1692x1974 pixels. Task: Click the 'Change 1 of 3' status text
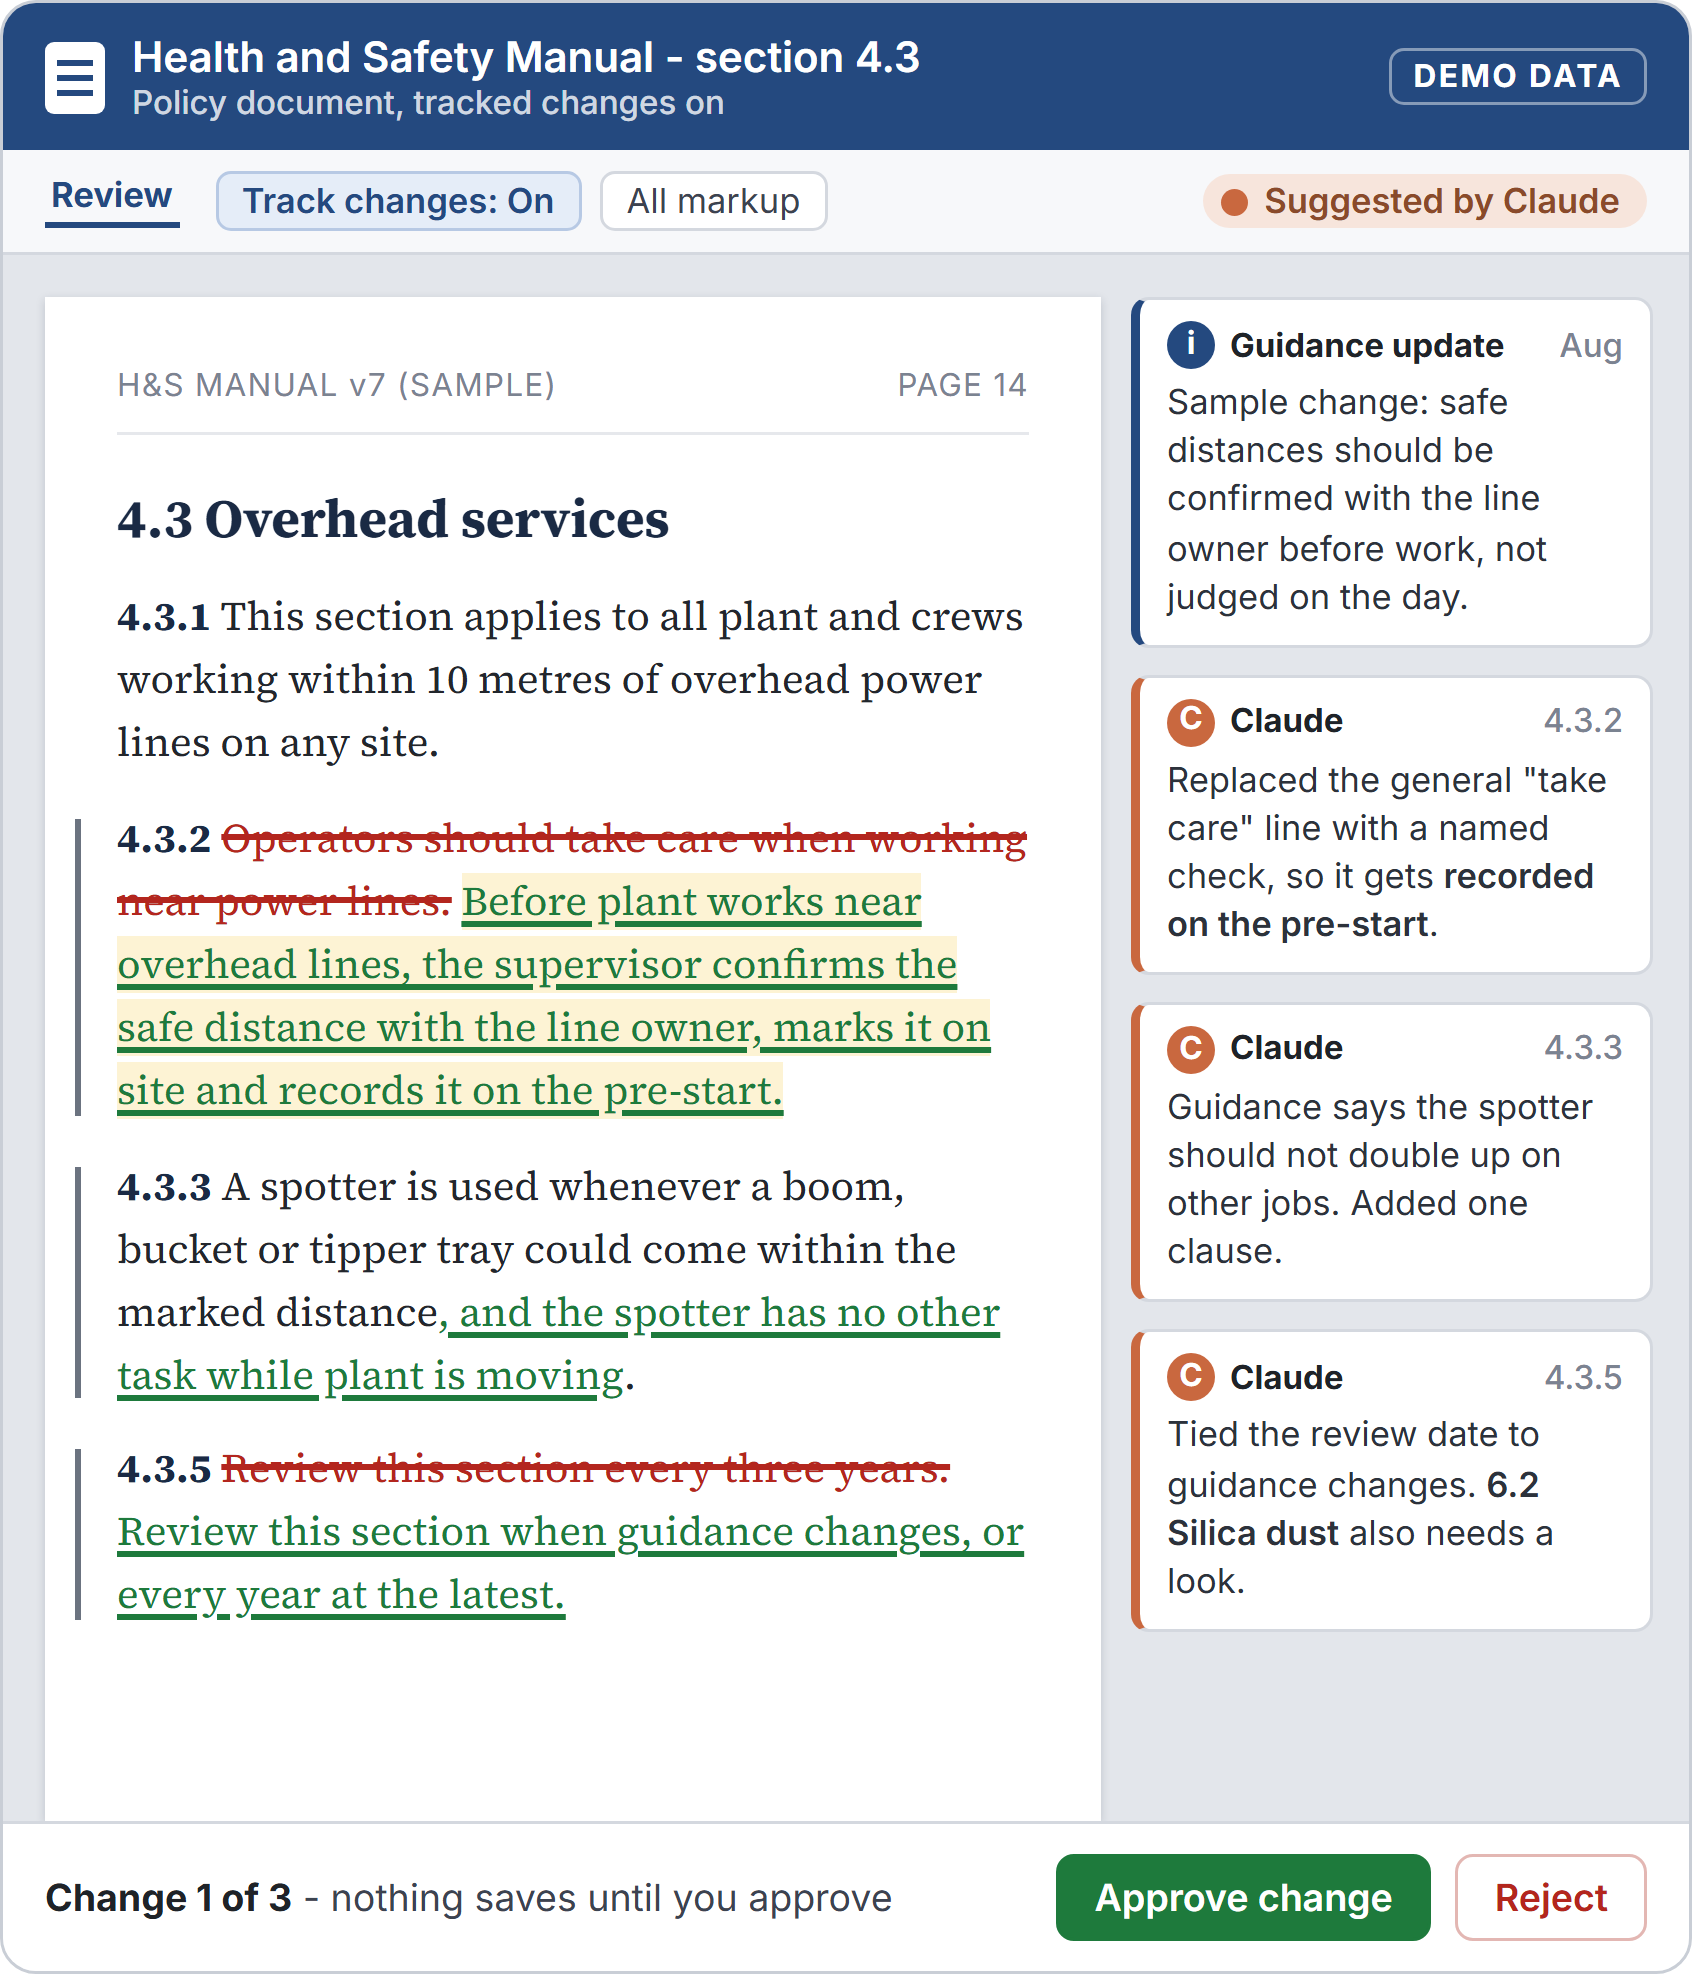click(x=169, y=1898)
